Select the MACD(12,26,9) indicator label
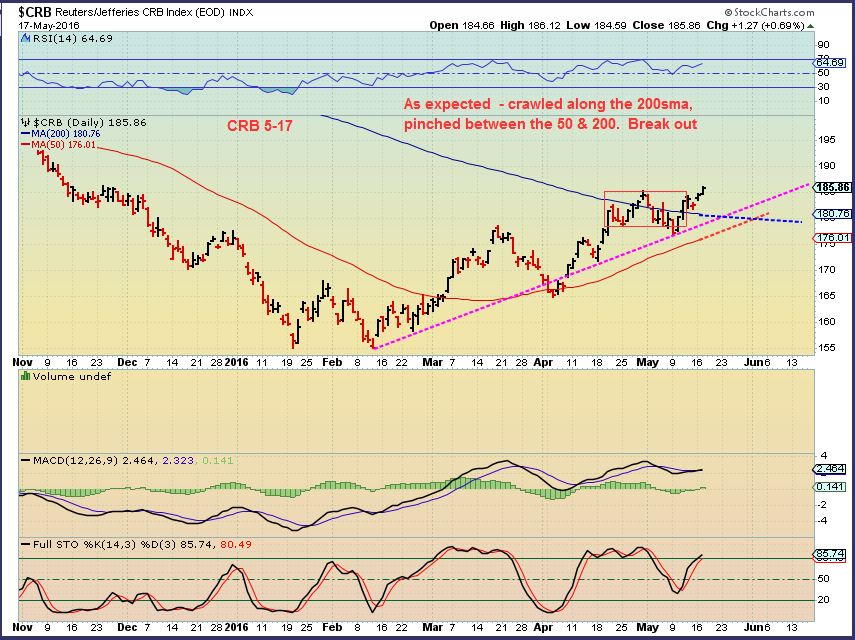Screen dimensions: 855x640 [76, 461]
